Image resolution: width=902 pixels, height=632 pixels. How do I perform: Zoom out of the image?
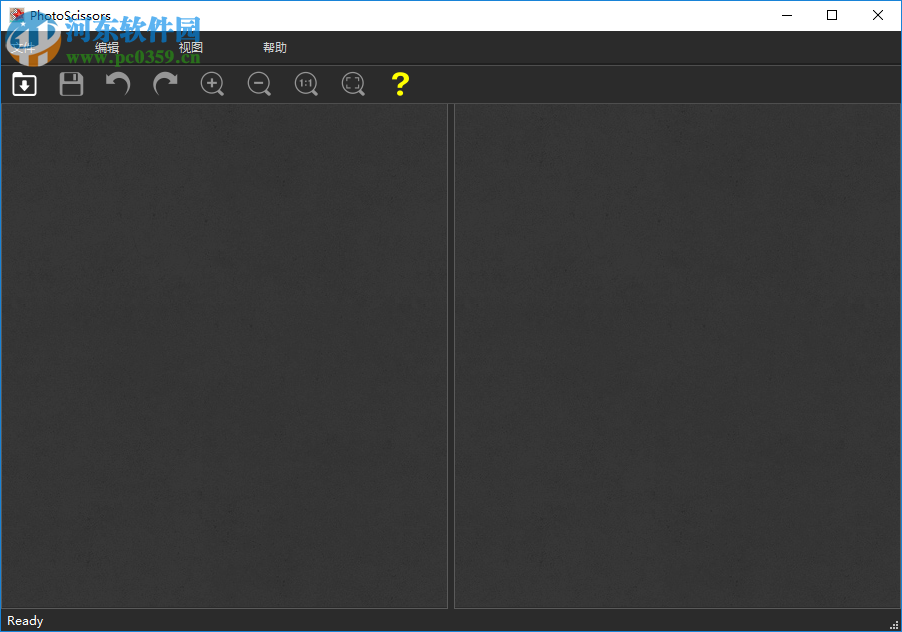(x=259, y=84)
